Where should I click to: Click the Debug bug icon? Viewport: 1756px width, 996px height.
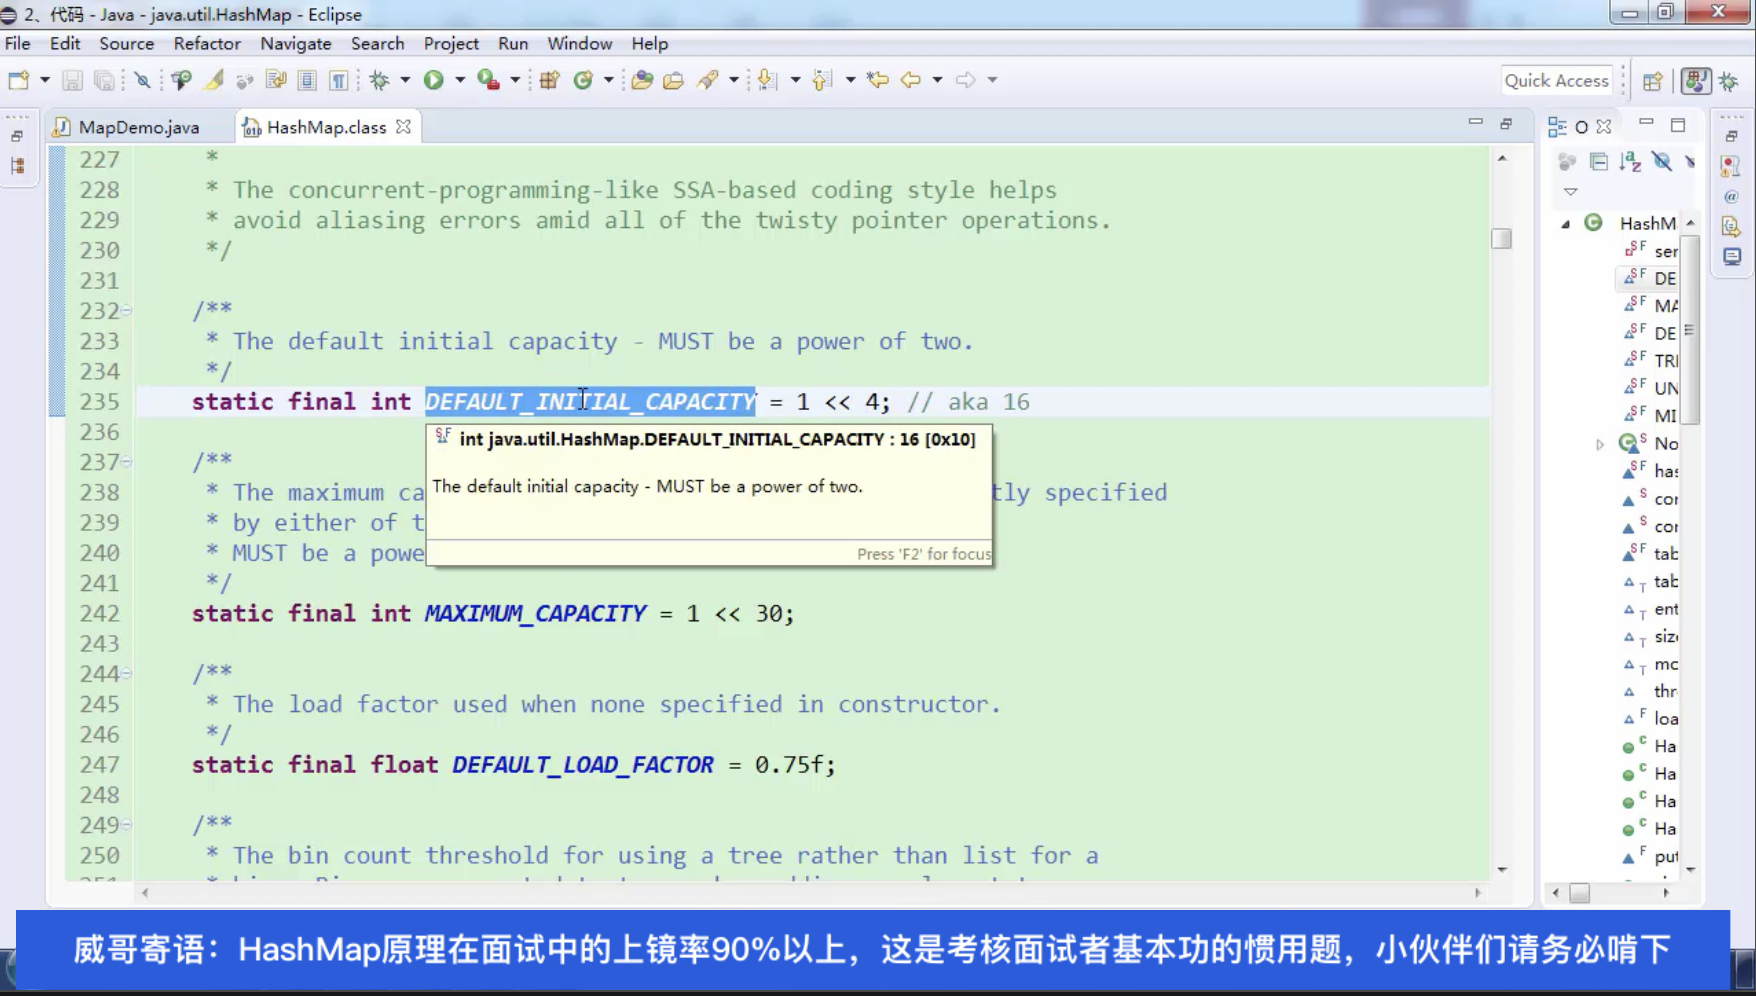[379, 80]
